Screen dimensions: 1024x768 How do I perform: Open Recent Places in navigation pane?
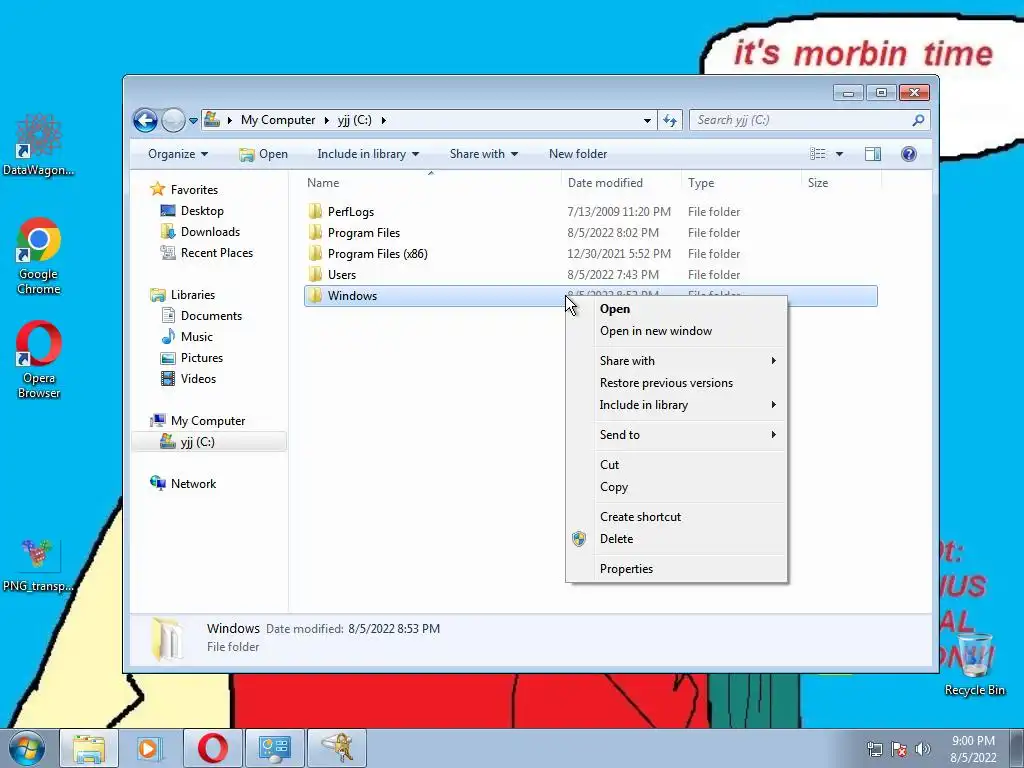(x=216, y=253)
